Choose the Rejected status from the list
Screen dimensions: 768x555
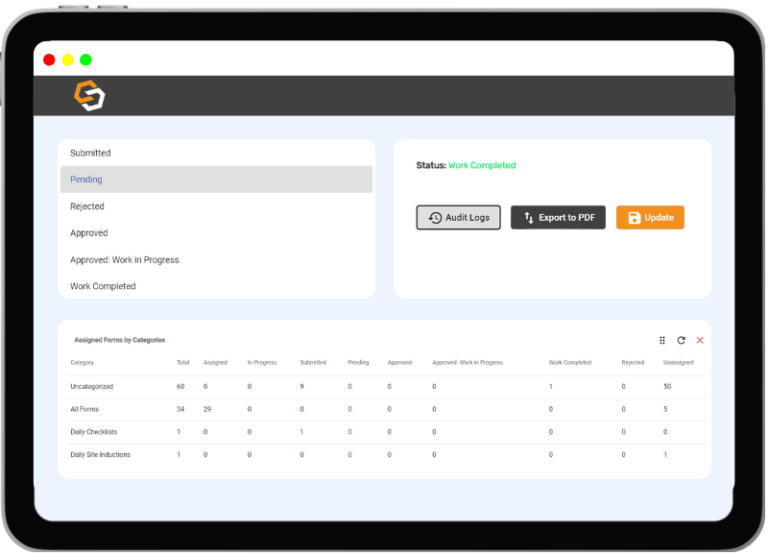[87, 206]
